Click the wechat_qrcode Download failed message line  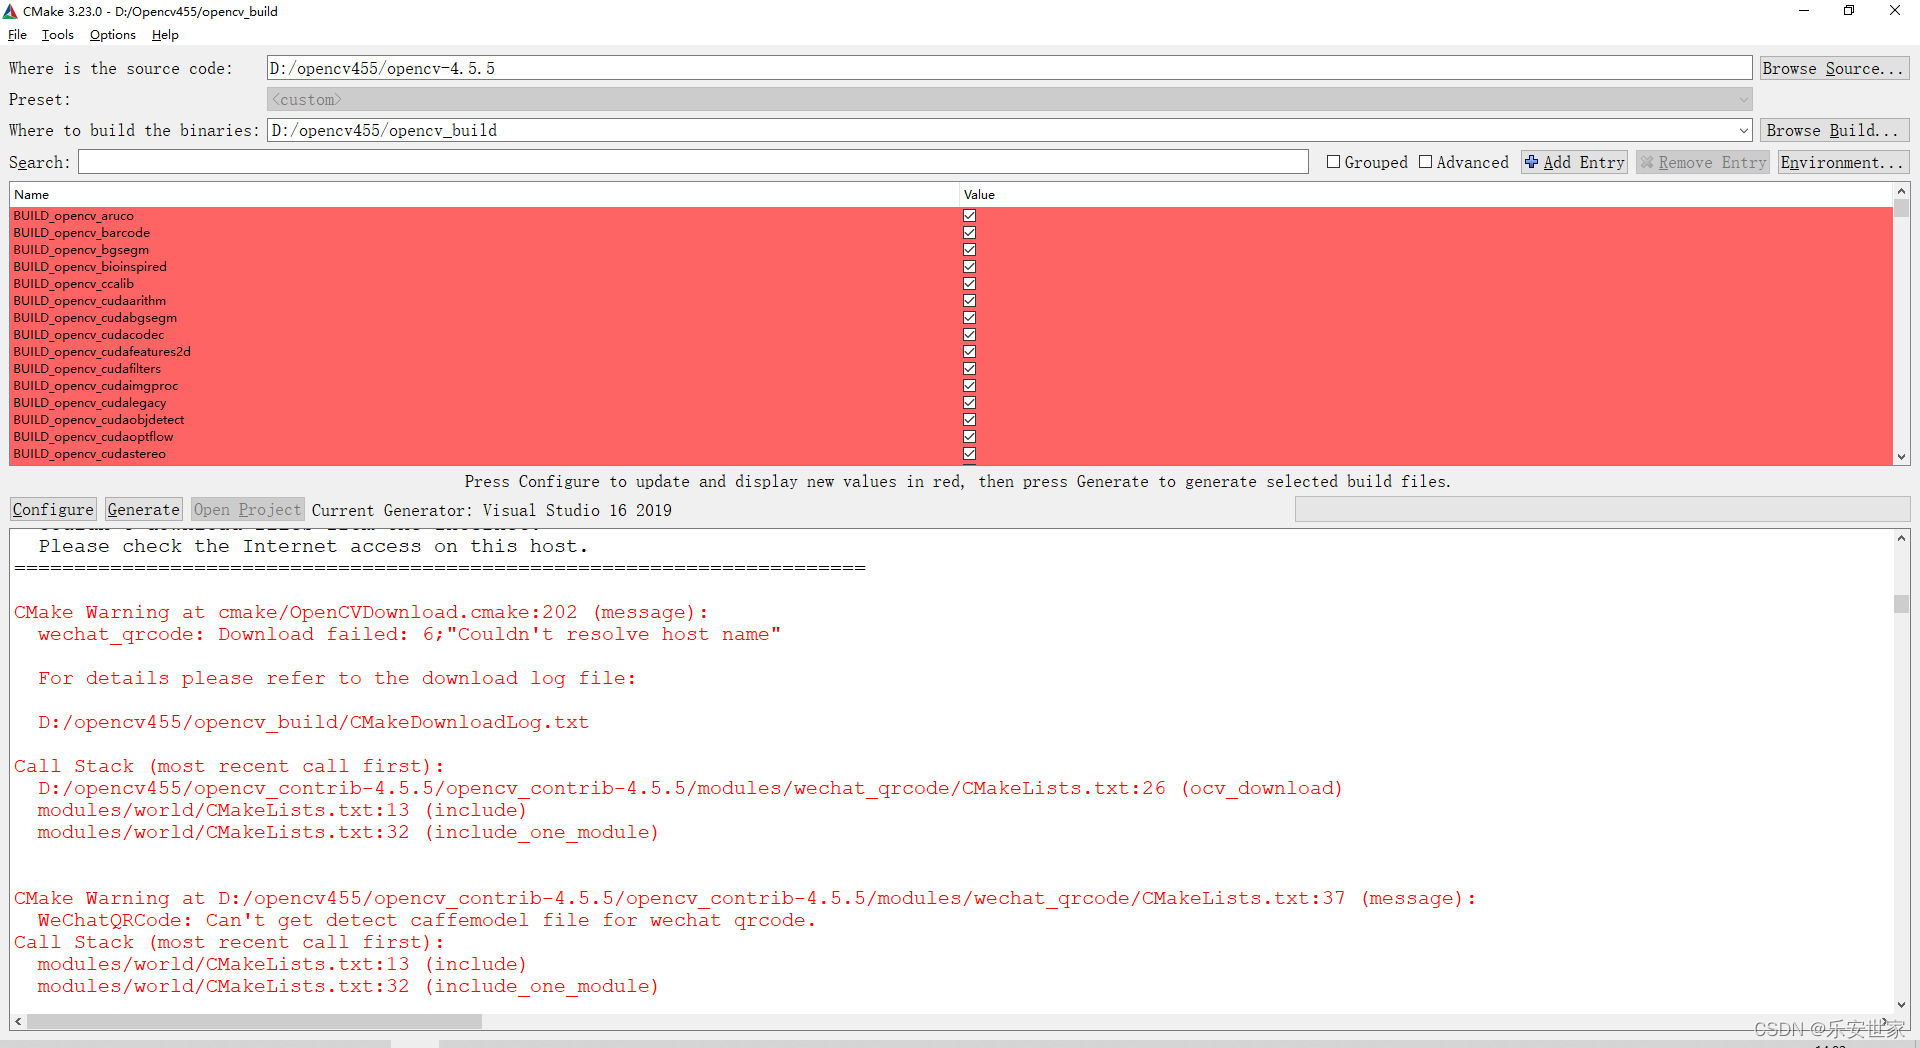point(409,634)
